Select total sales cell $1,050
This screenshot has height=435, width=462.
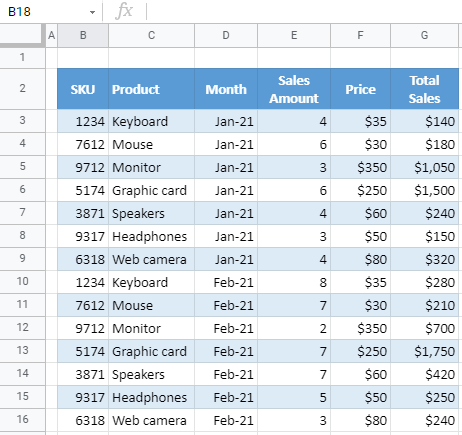425,167
